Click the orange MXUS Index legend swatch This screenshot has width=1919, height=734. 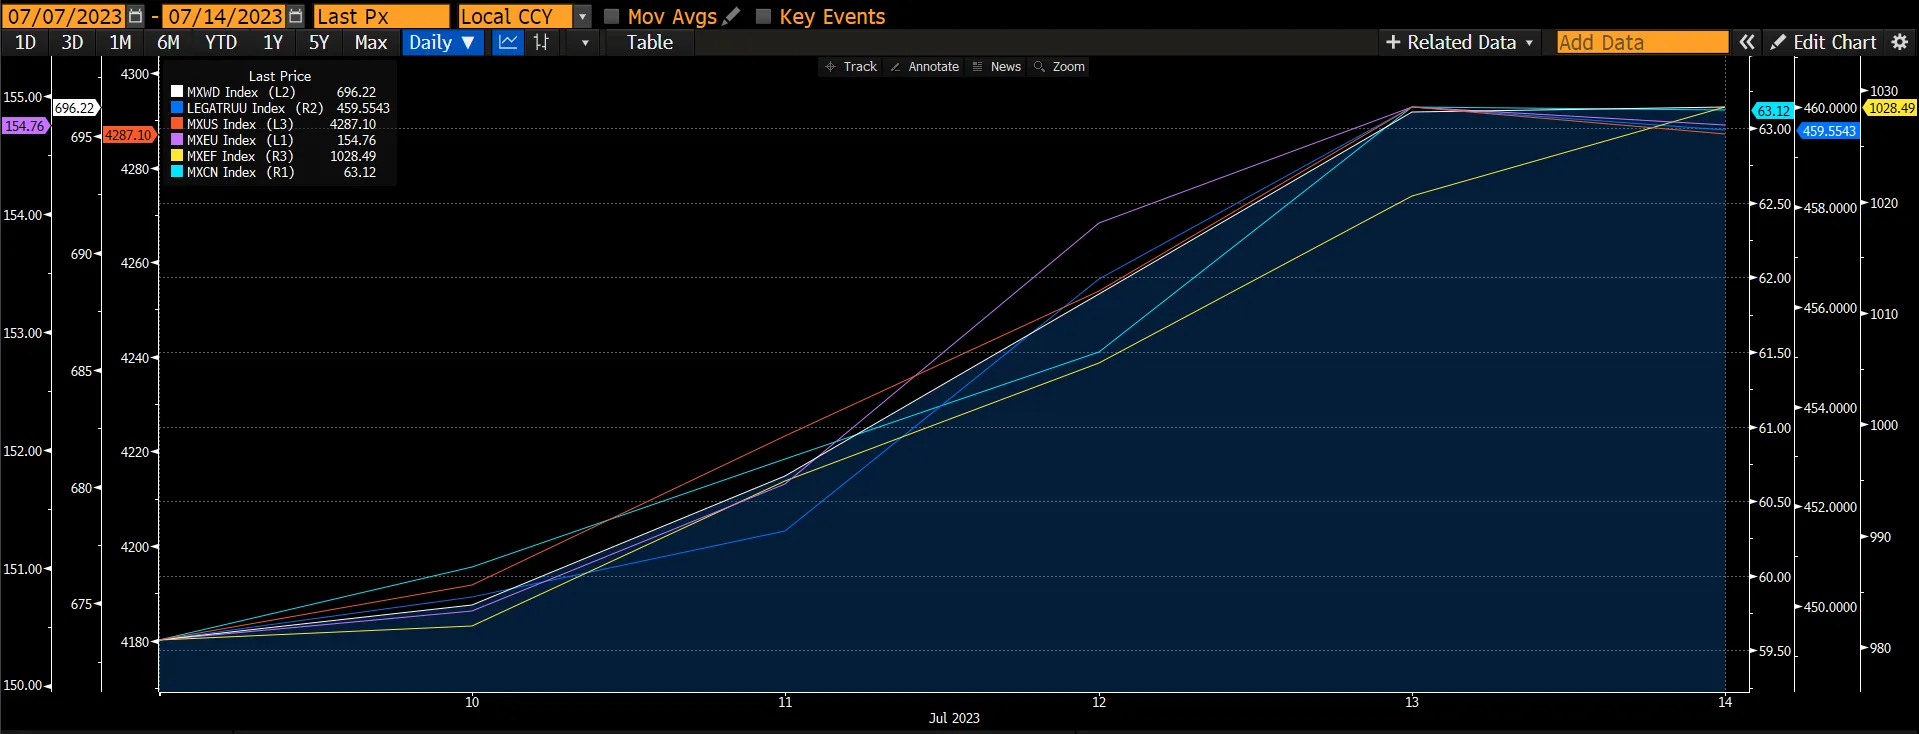pyautogui.click(x=177, y=124)
